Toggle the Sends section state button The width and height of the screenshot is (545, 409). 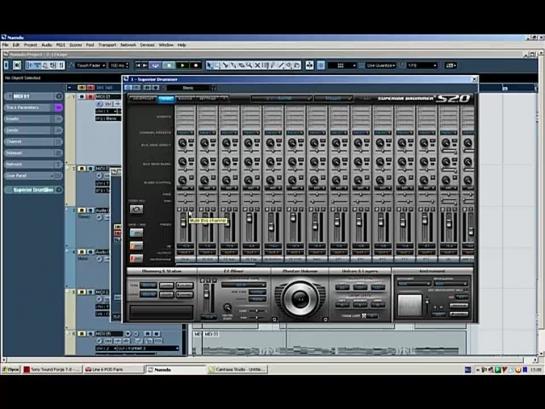pyautogui.click(x=58, y=130)
